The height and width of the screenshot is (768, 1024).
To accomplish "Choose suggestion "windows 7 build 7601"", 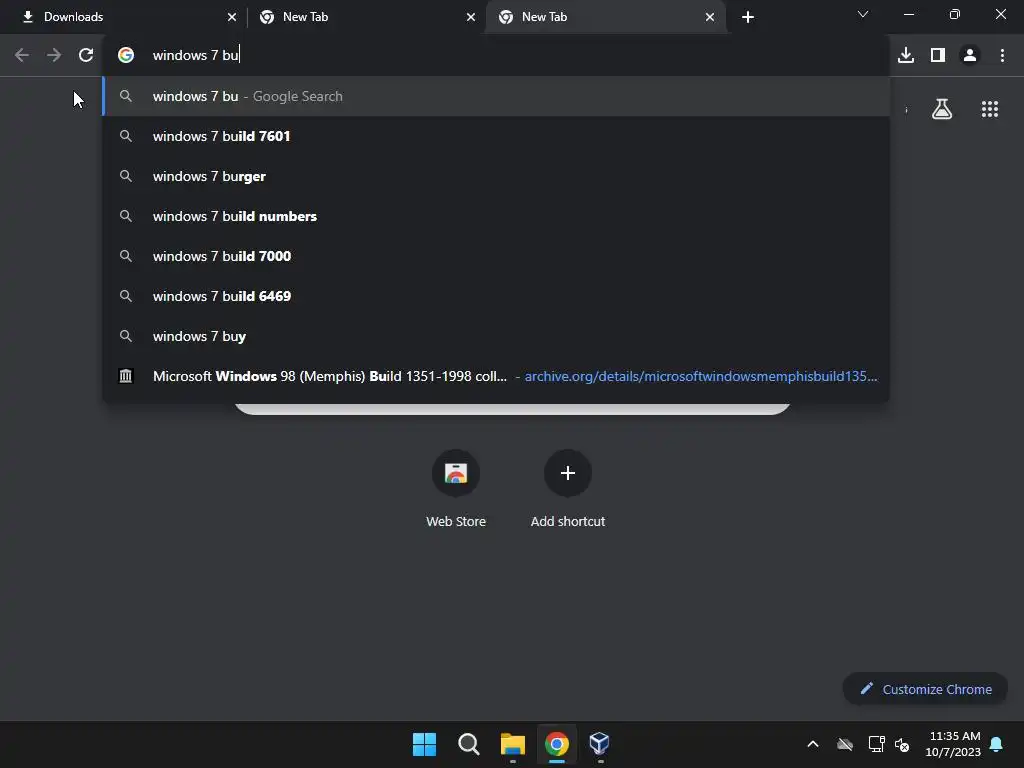I will 496,136.
